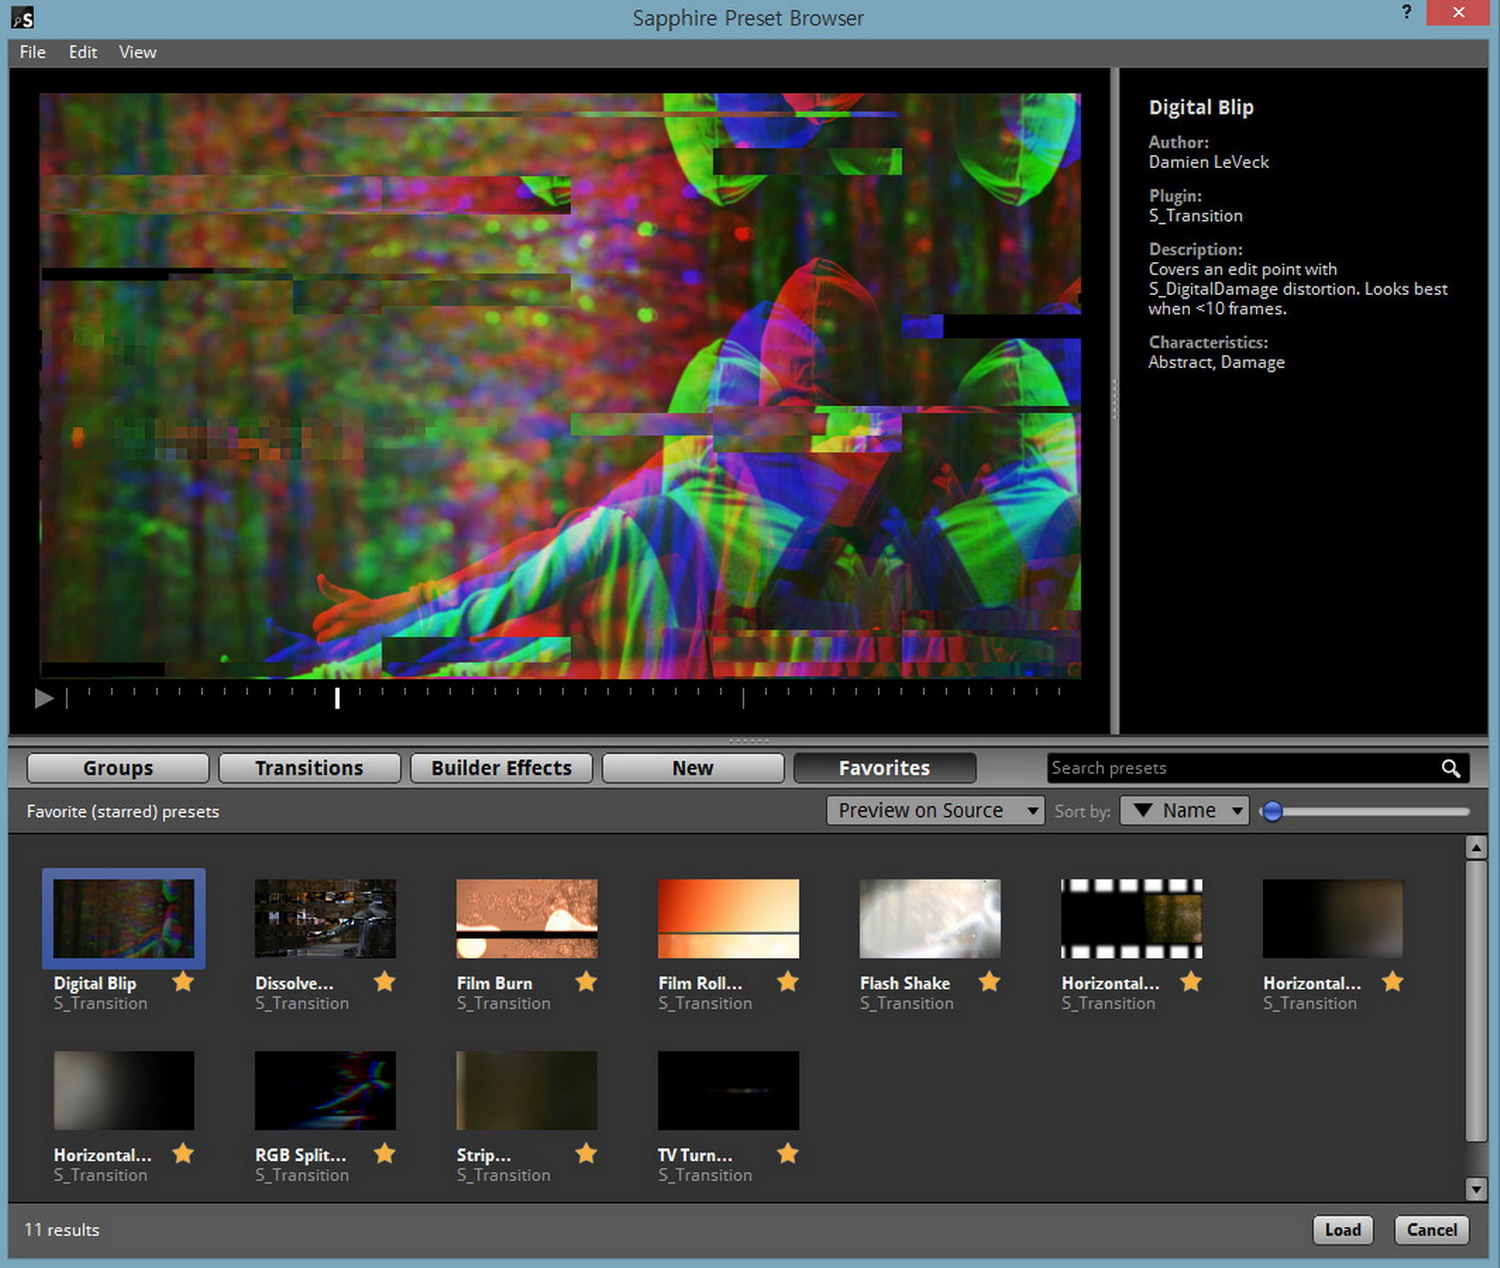Viewport: 1500px width, 1268px height.
Task: Switch to the Groups tab
Action: pyautogui.click(x=118, y=768)
